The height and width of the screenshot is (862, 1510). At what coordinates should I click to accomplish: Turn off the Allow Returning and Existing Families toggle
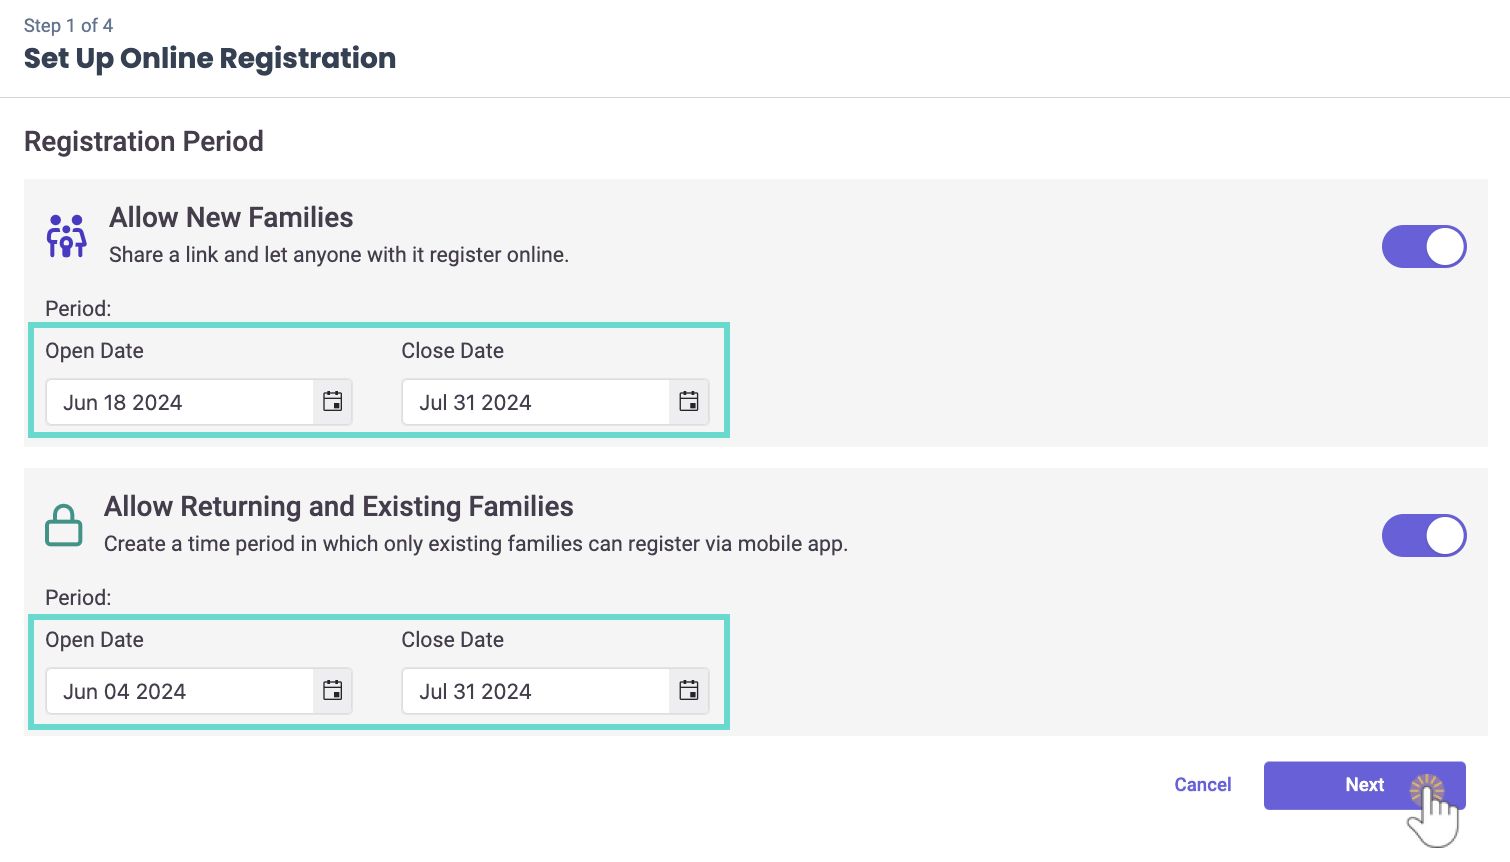pos(1424,536)
